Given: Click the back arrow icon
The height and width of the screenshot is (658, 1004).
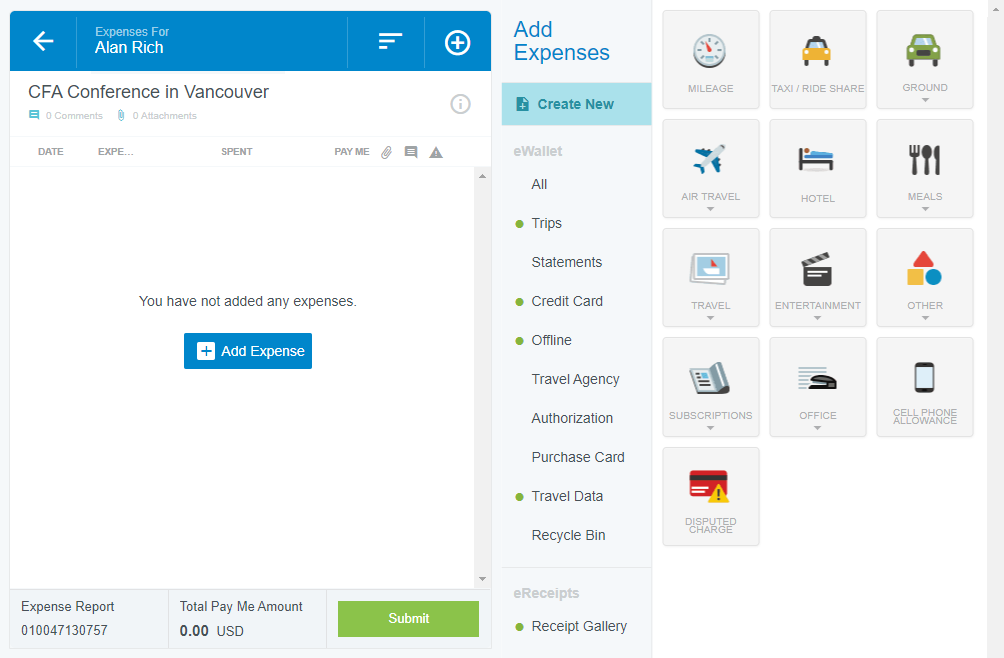Looking at the screenshot, I should click(43, 41).
